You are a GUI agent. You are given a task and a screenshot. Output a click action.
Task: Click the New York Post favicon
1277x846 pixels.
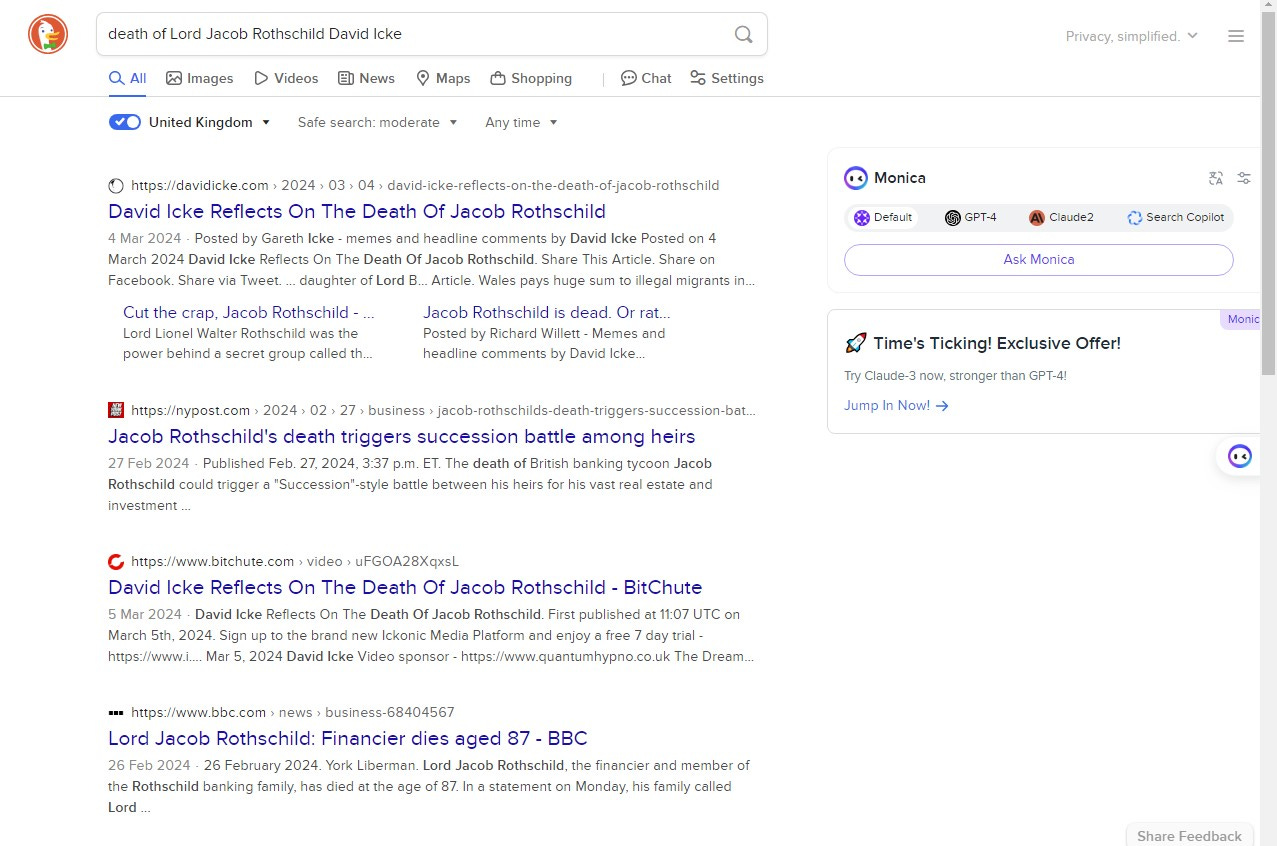[116, 410]
